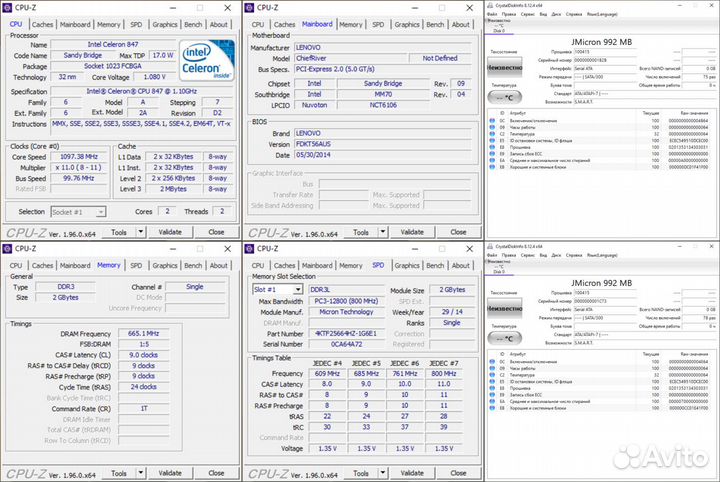Open the Tools dropdown arrow in the CPU-Z Motherboard window
720x482 pixels.
tap(383, 232)
